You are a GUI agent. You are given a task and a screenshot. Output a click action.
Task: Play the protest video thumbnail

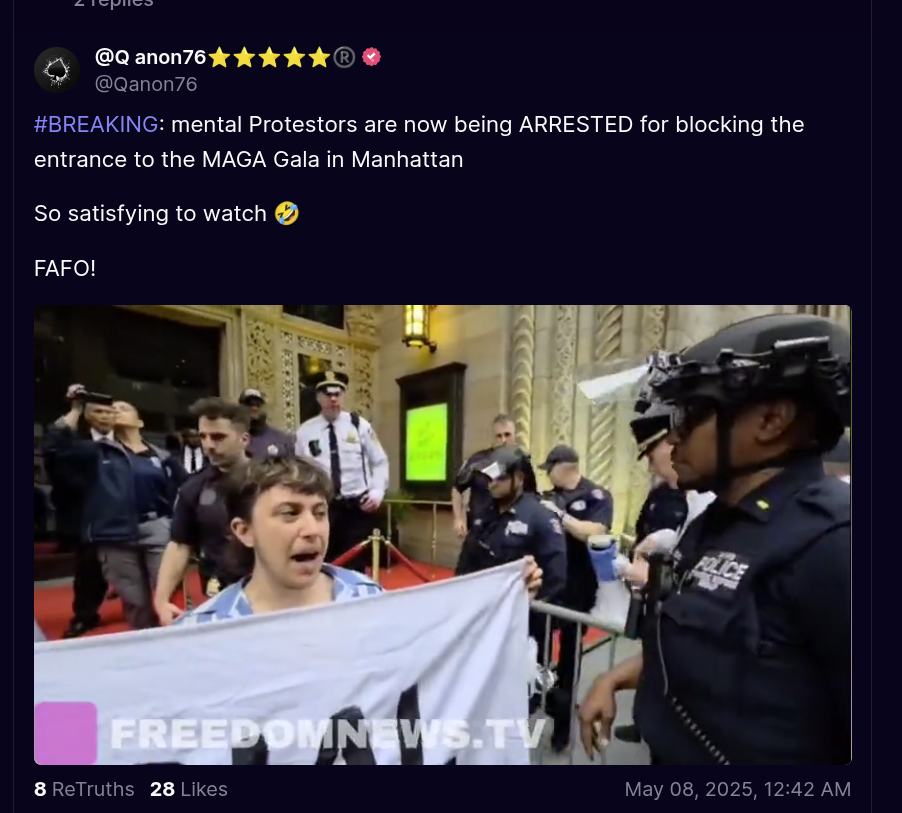tap(442, 535)
